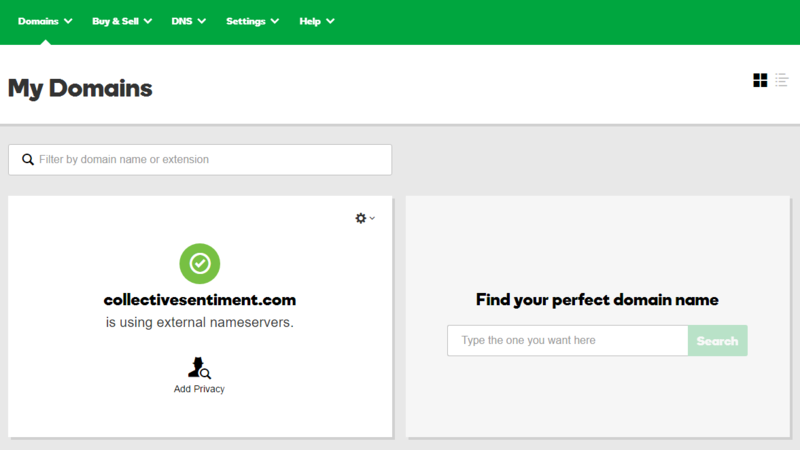
Task: Focus the 'Type the one you want' field
Action: (567, 341)
